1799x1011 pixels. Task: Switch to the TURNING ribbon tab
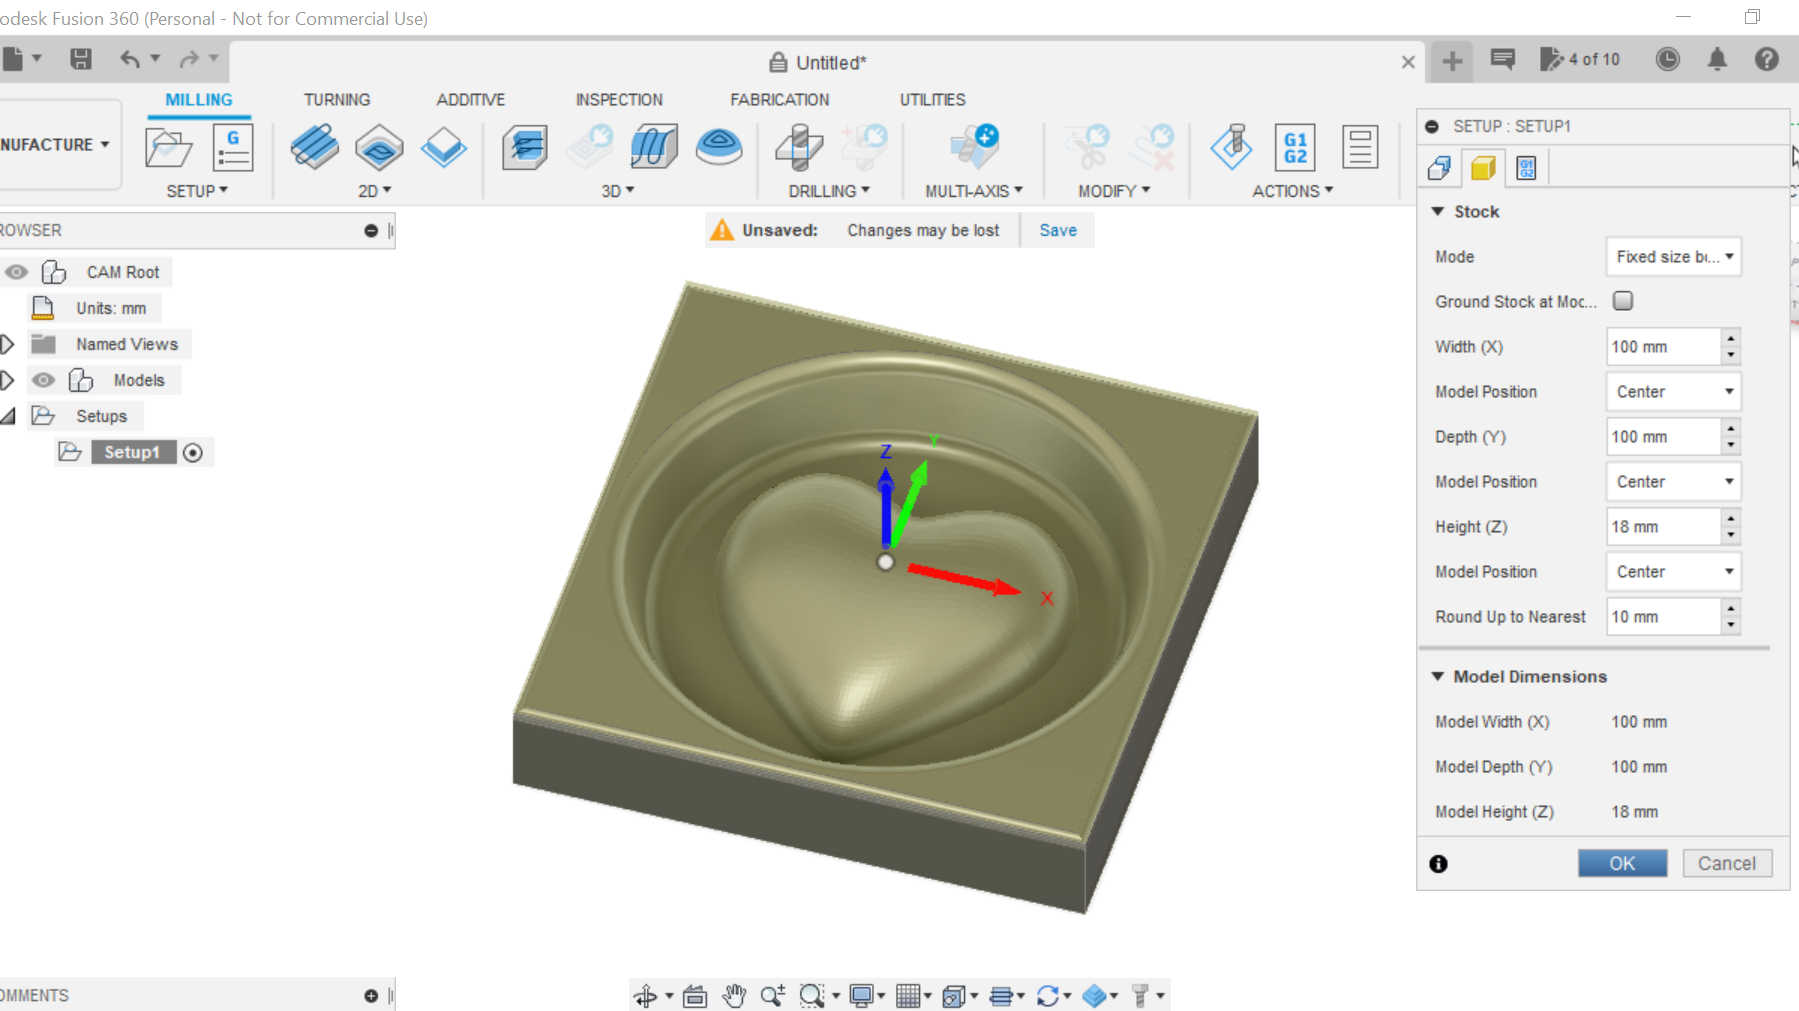[x=337, y=99]
